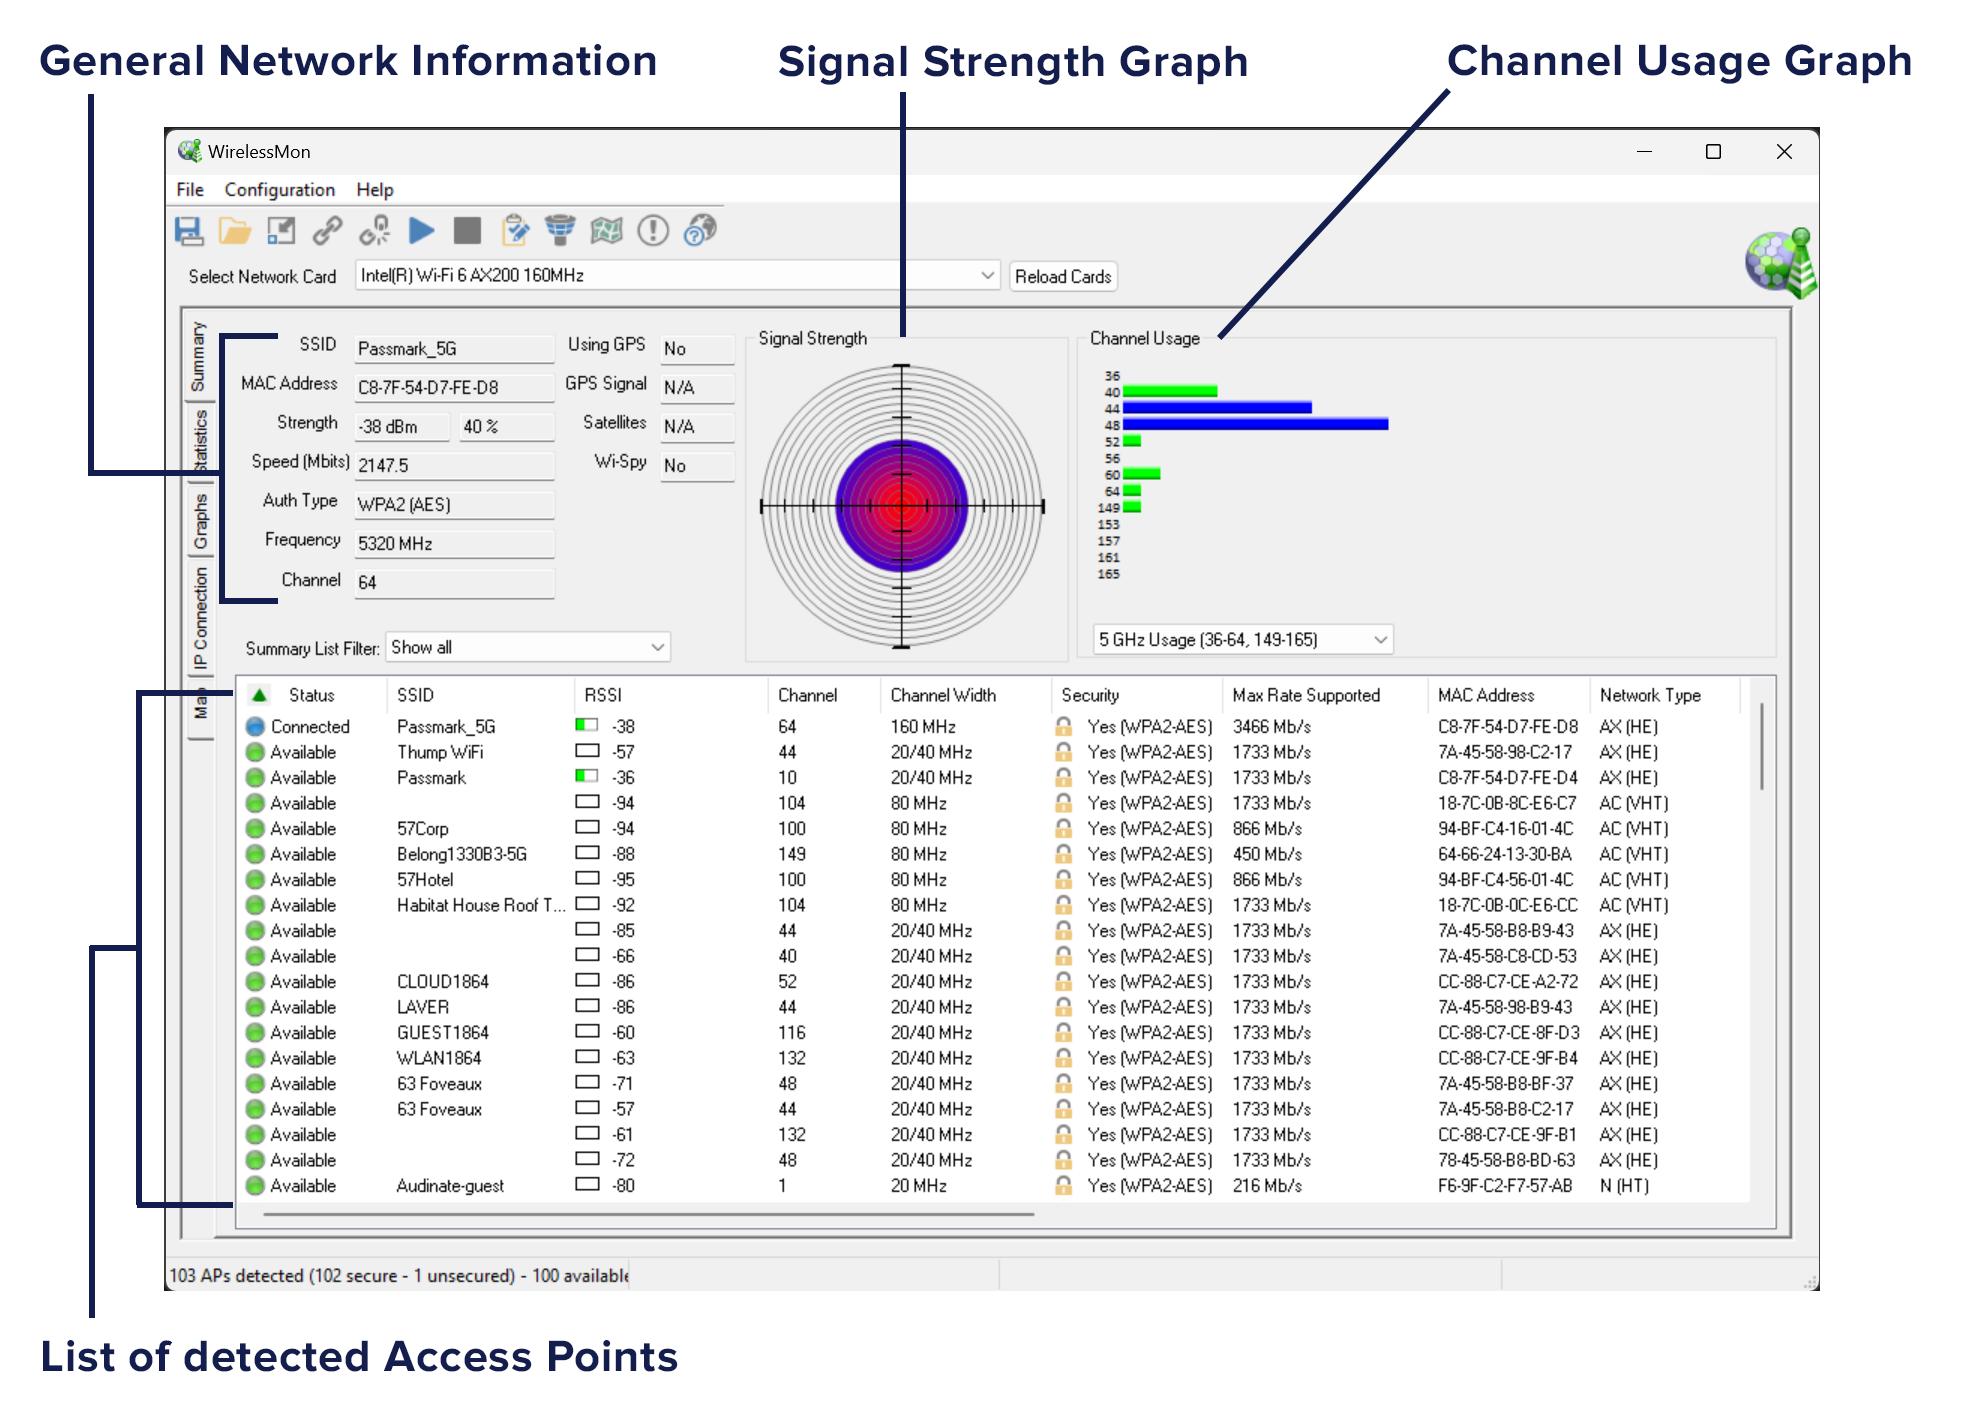
Task: Open the green map toolbar icon
Action: (606, 231)
